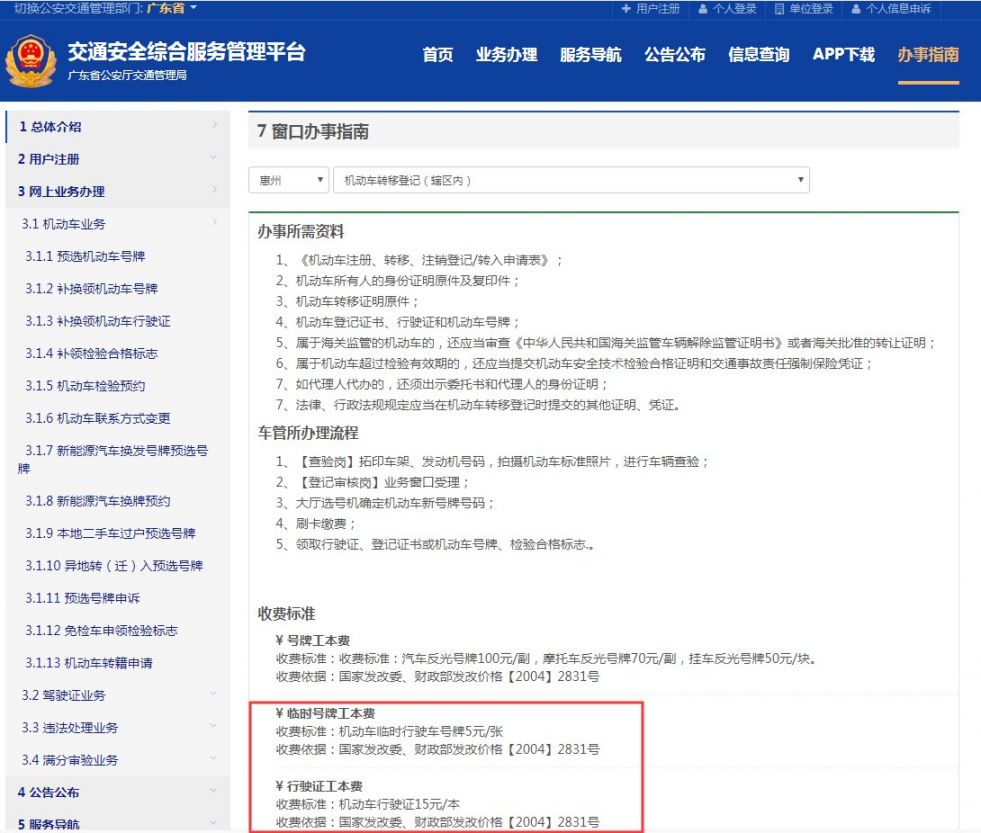Click the 用户注册 plus icon link
Image resolution: width=981 pixels, height=833 pixels.
point(651,9)
